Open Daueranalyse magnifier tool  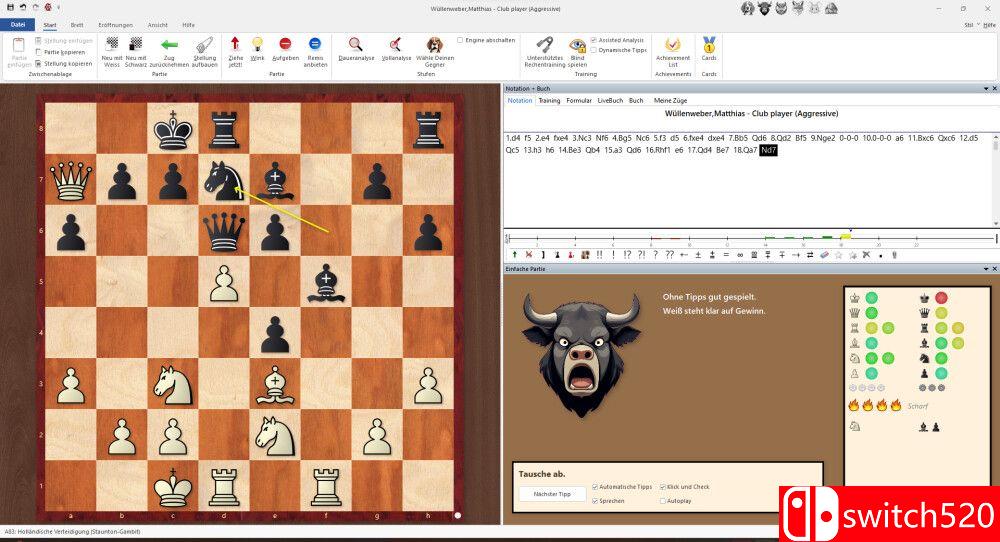[x=355, y=45]
